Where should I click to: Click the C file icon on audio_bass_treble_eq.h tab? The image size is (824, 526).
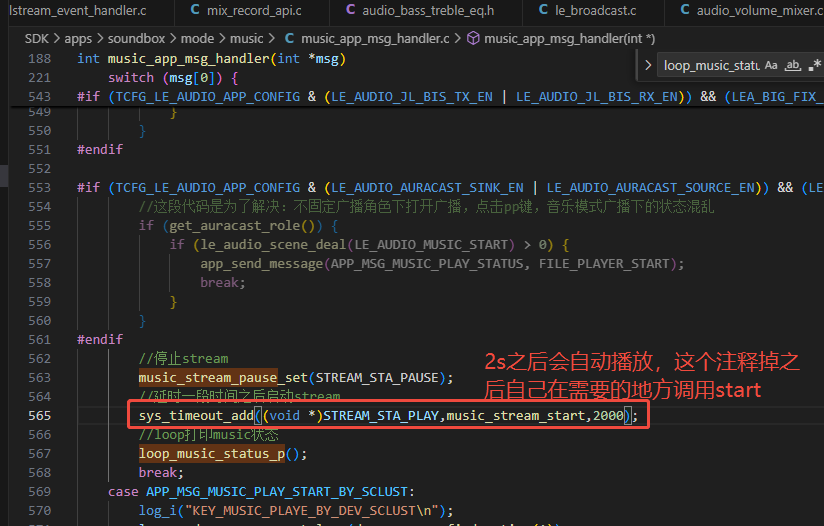coord(351,10)
